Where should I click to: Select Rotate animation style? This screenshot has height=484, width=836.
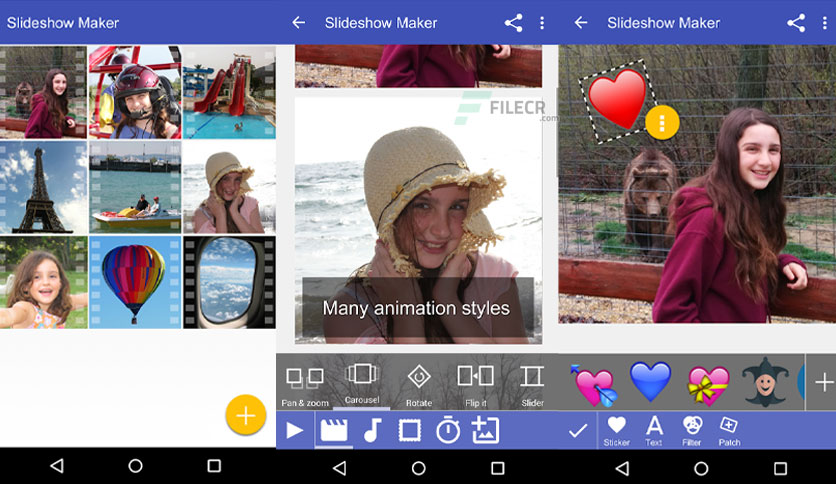tap(419, 385)
